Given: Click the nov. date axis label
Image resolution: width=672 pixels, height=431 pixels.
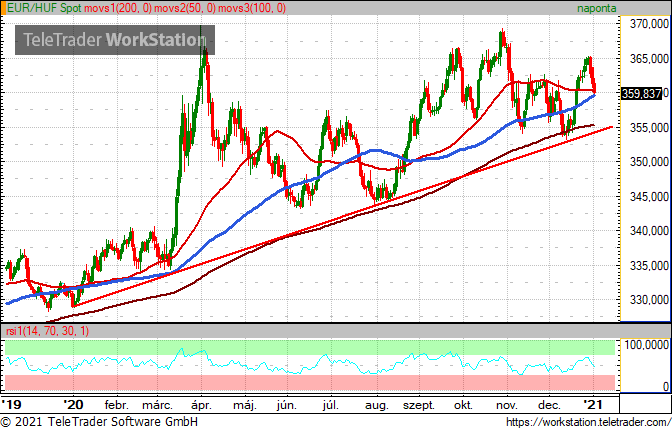Looking at the screenshot, I should (507, 405).
